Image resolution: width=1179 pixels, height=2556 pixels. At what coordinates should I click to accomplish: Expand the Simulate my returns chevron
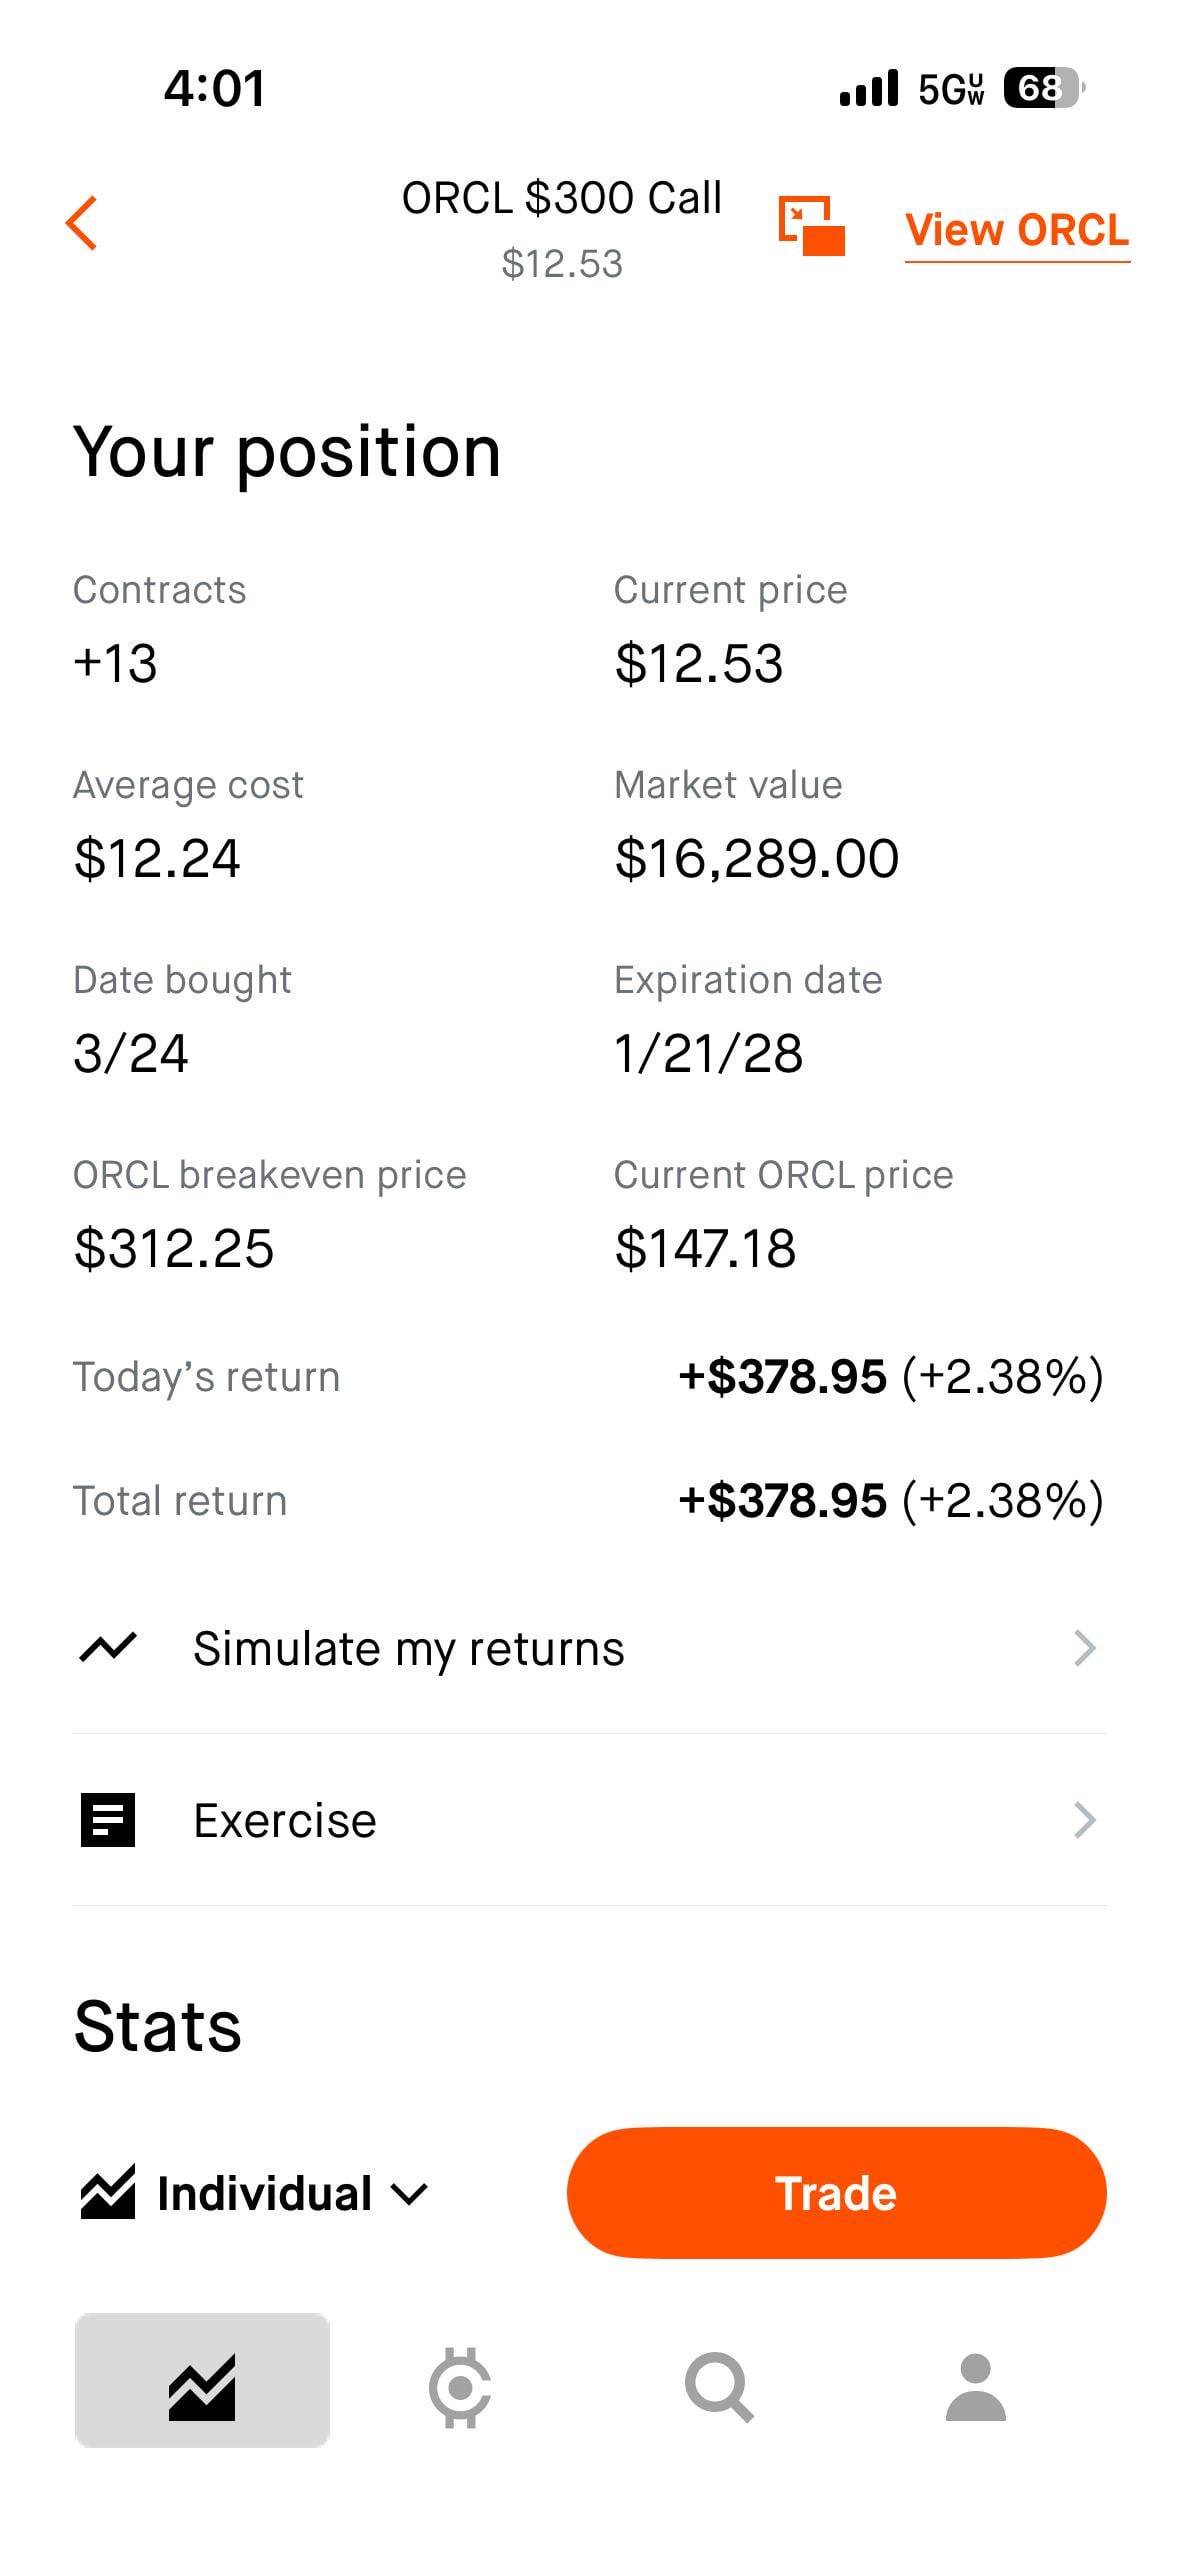pyautogui.click(x=1084, y=1648)
